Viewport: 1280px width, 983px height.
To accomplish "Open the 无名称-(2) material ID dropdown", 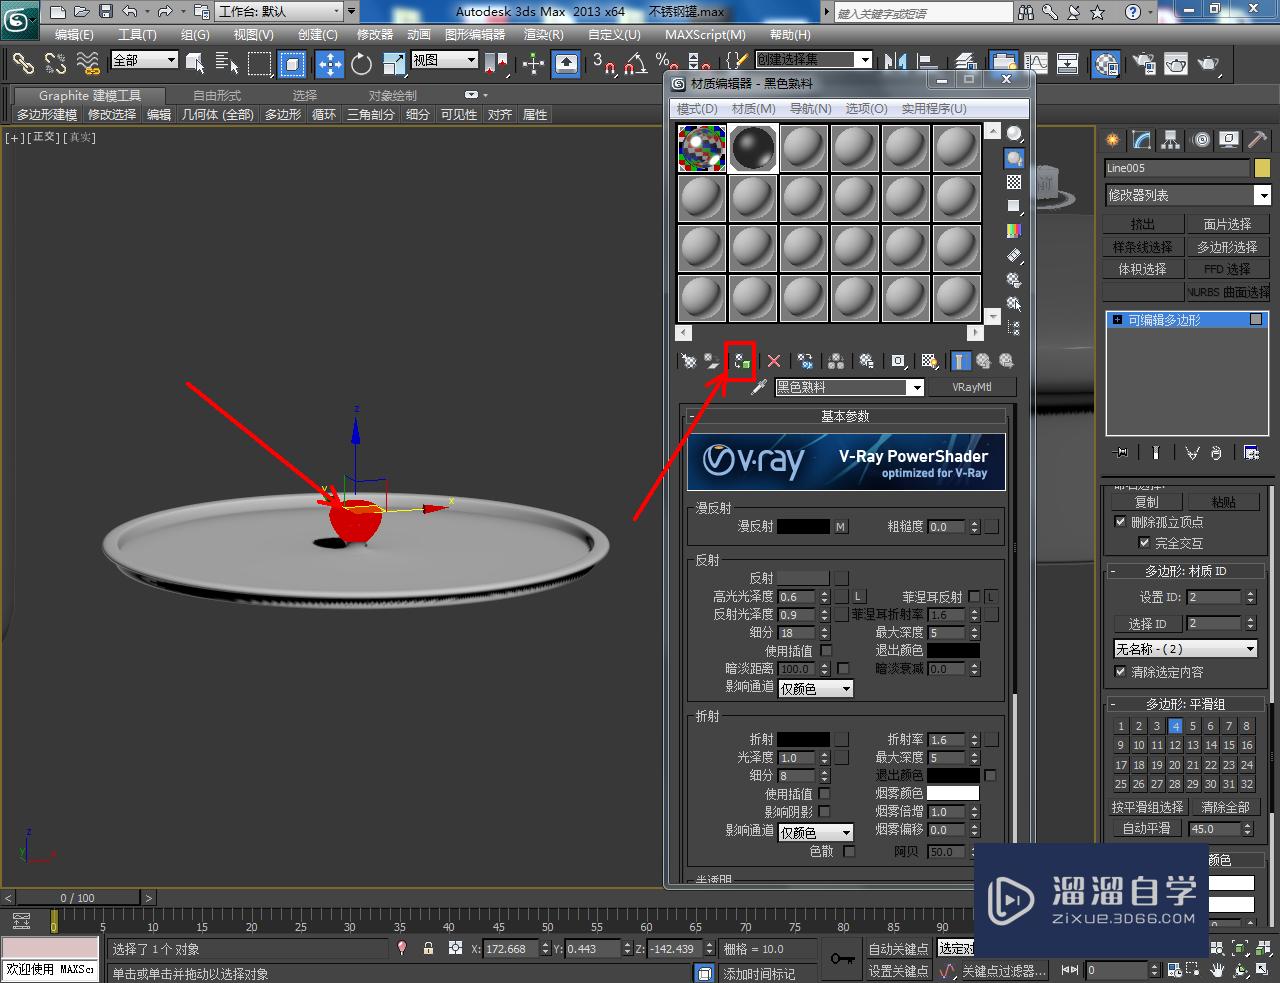I will coord(1185,649).
